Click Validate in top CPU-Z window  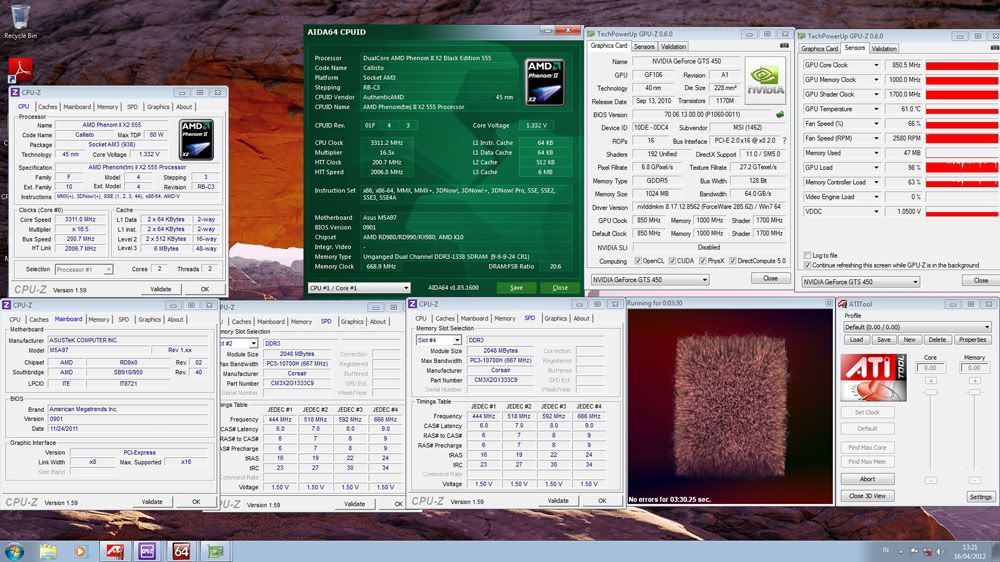point(161,289)
